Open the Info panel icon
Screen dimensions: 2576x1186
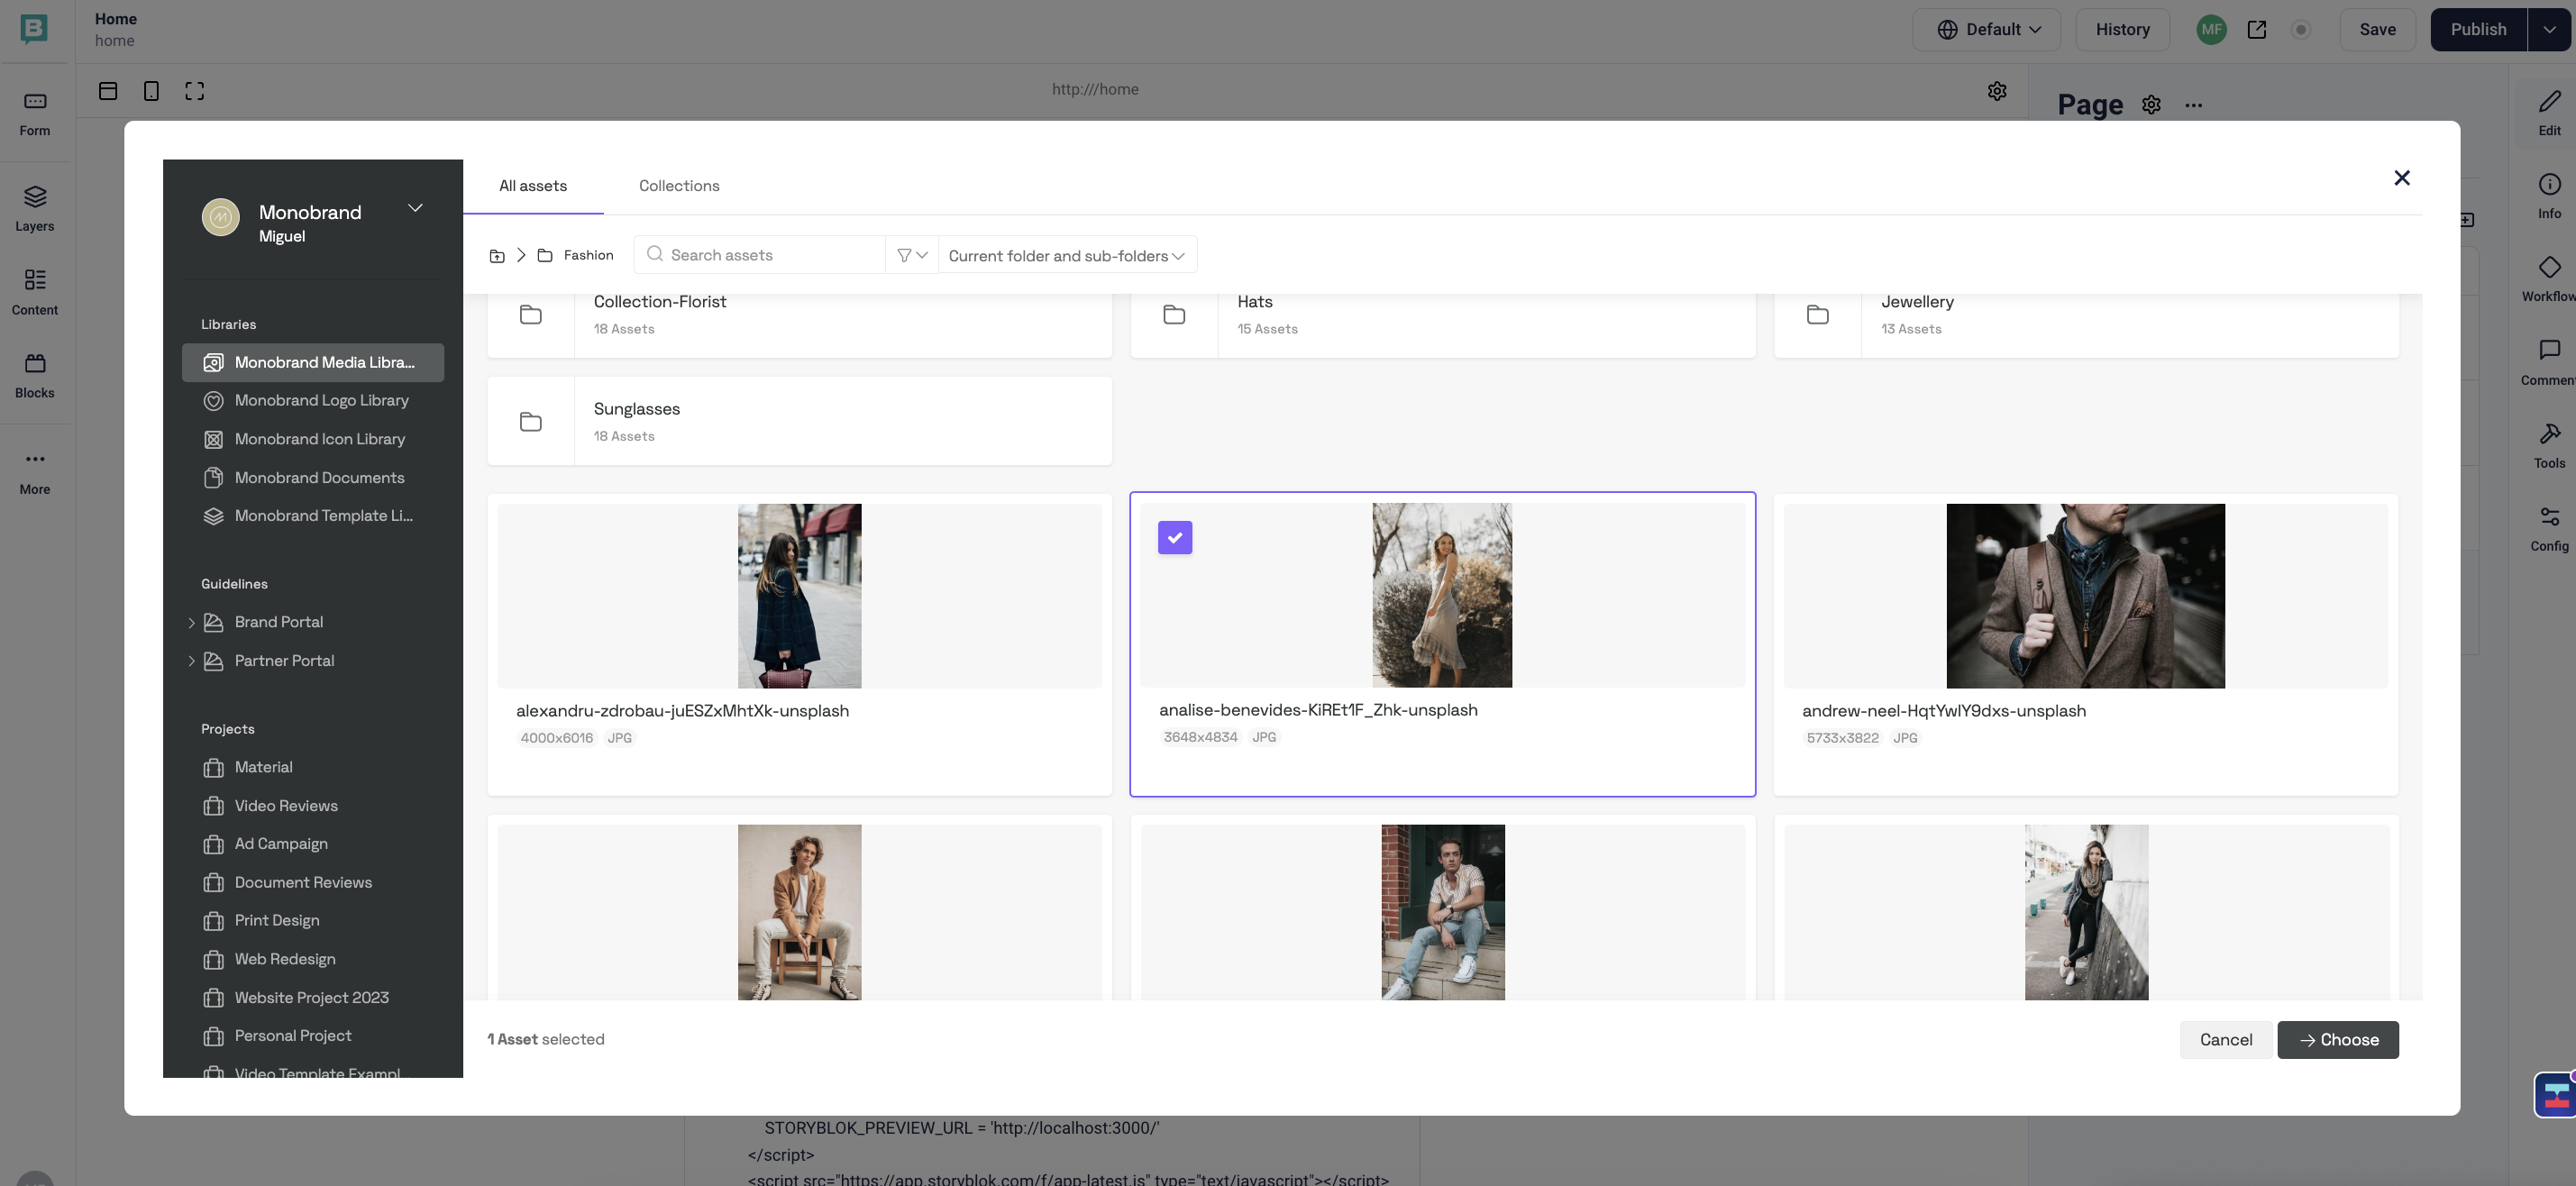tap(2549, 196)
